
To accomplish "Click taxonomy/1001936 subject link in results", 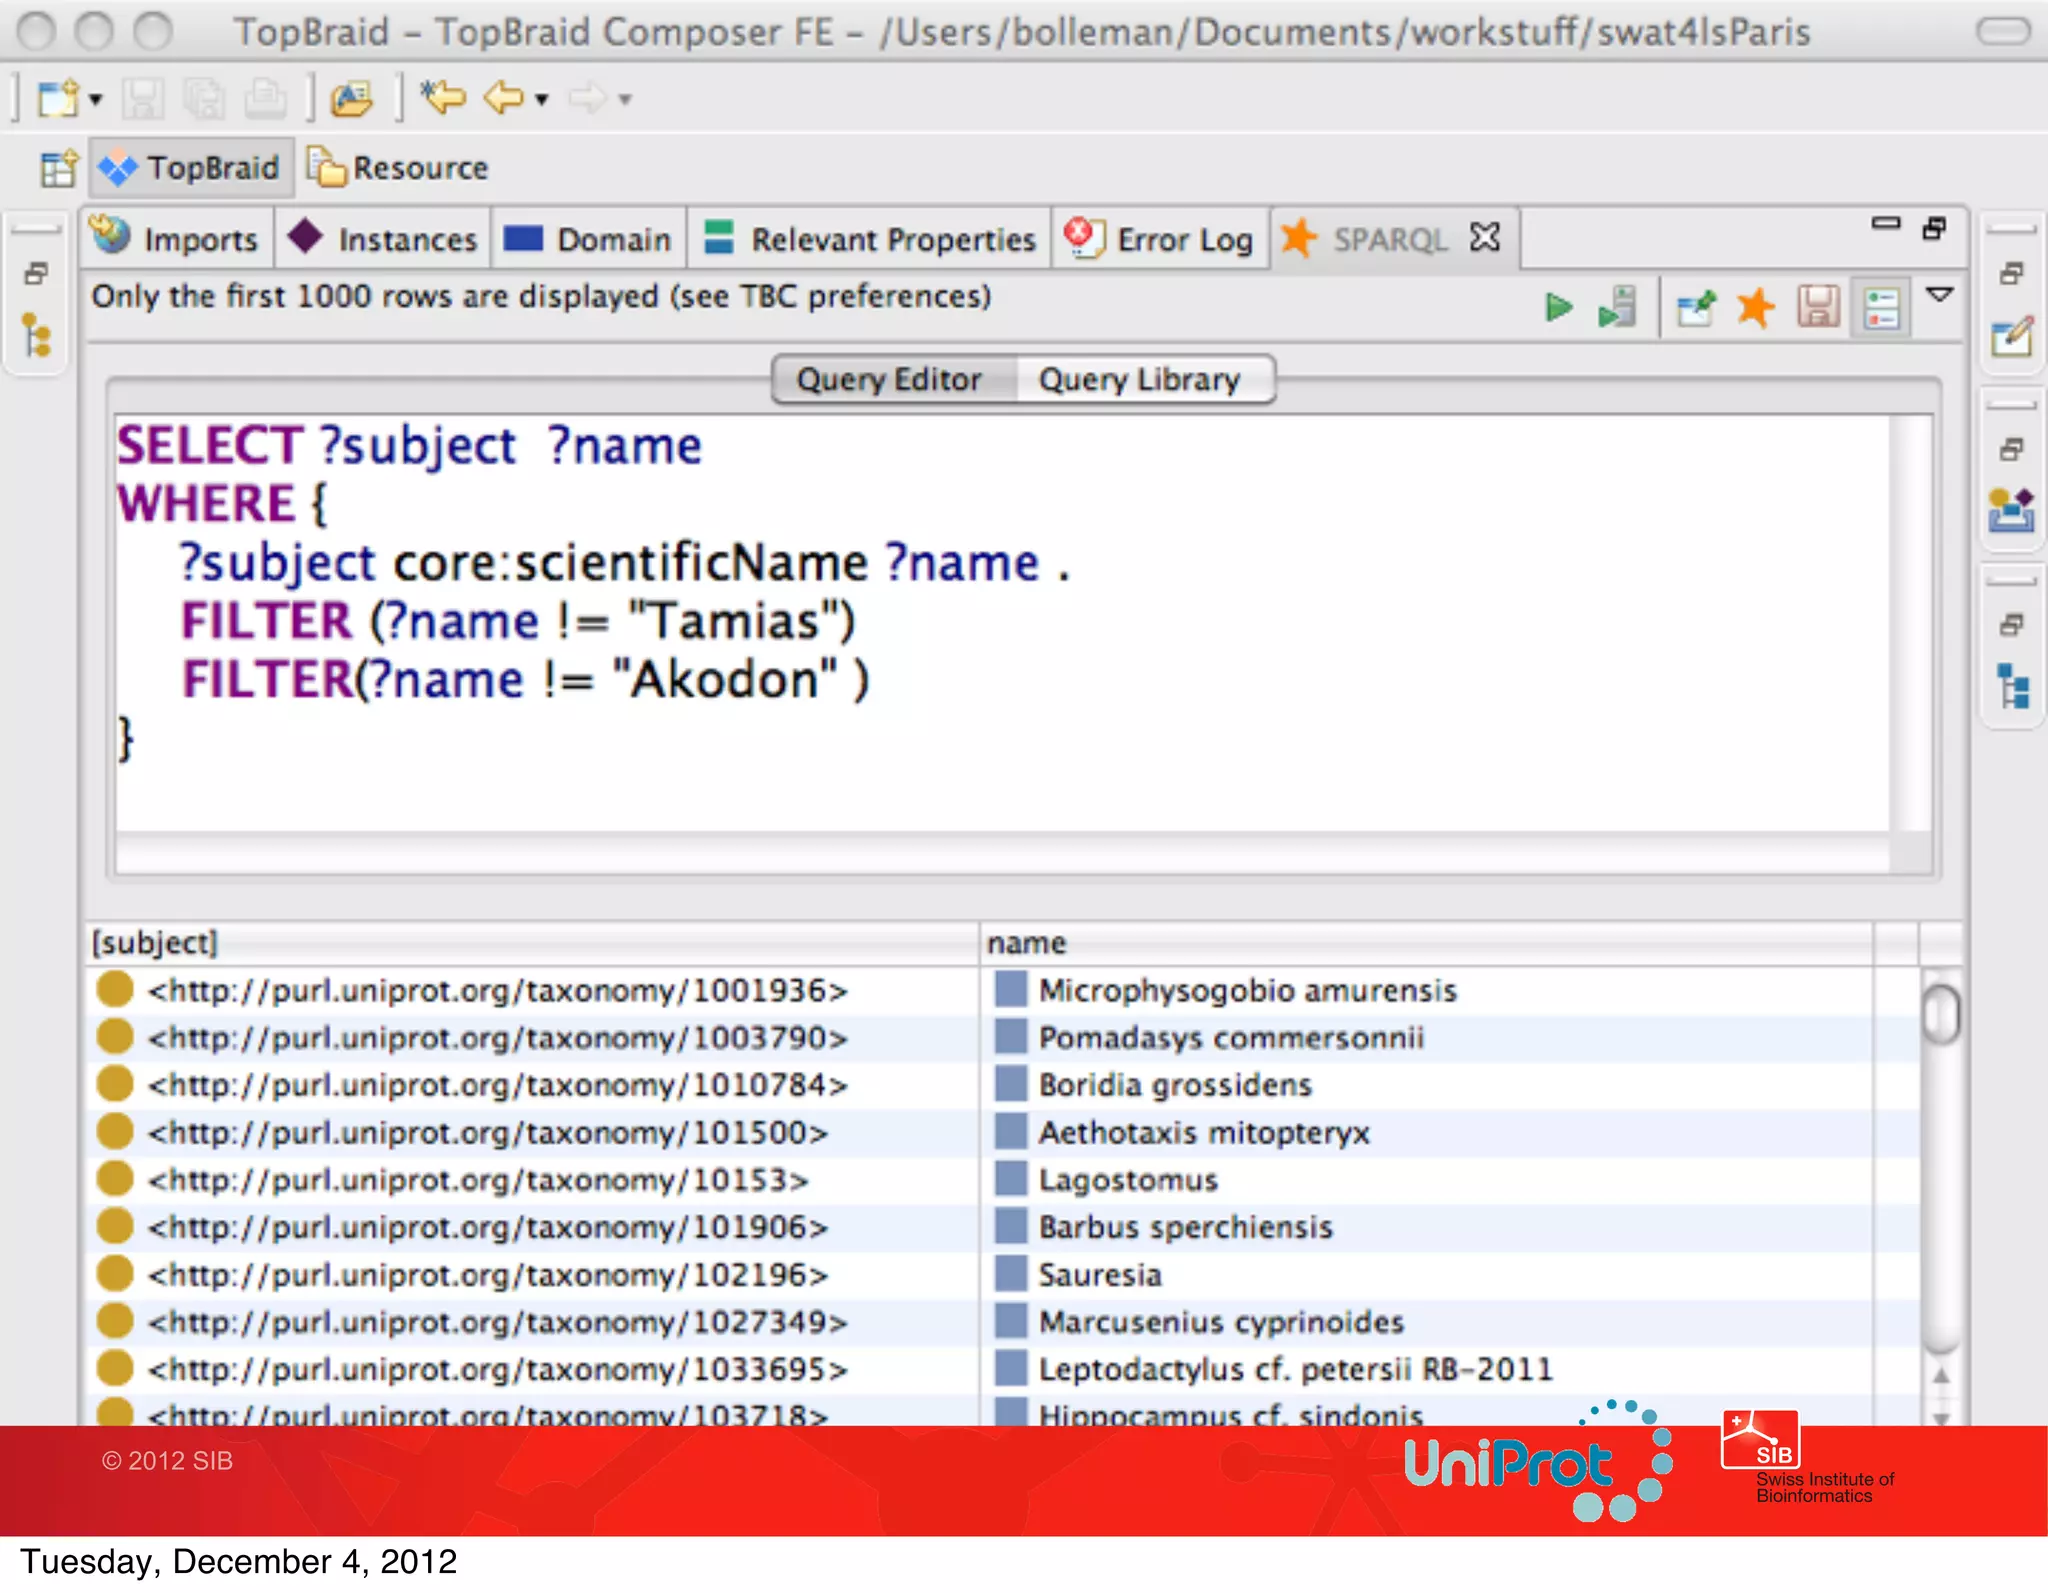I will [x=497, y=990].
